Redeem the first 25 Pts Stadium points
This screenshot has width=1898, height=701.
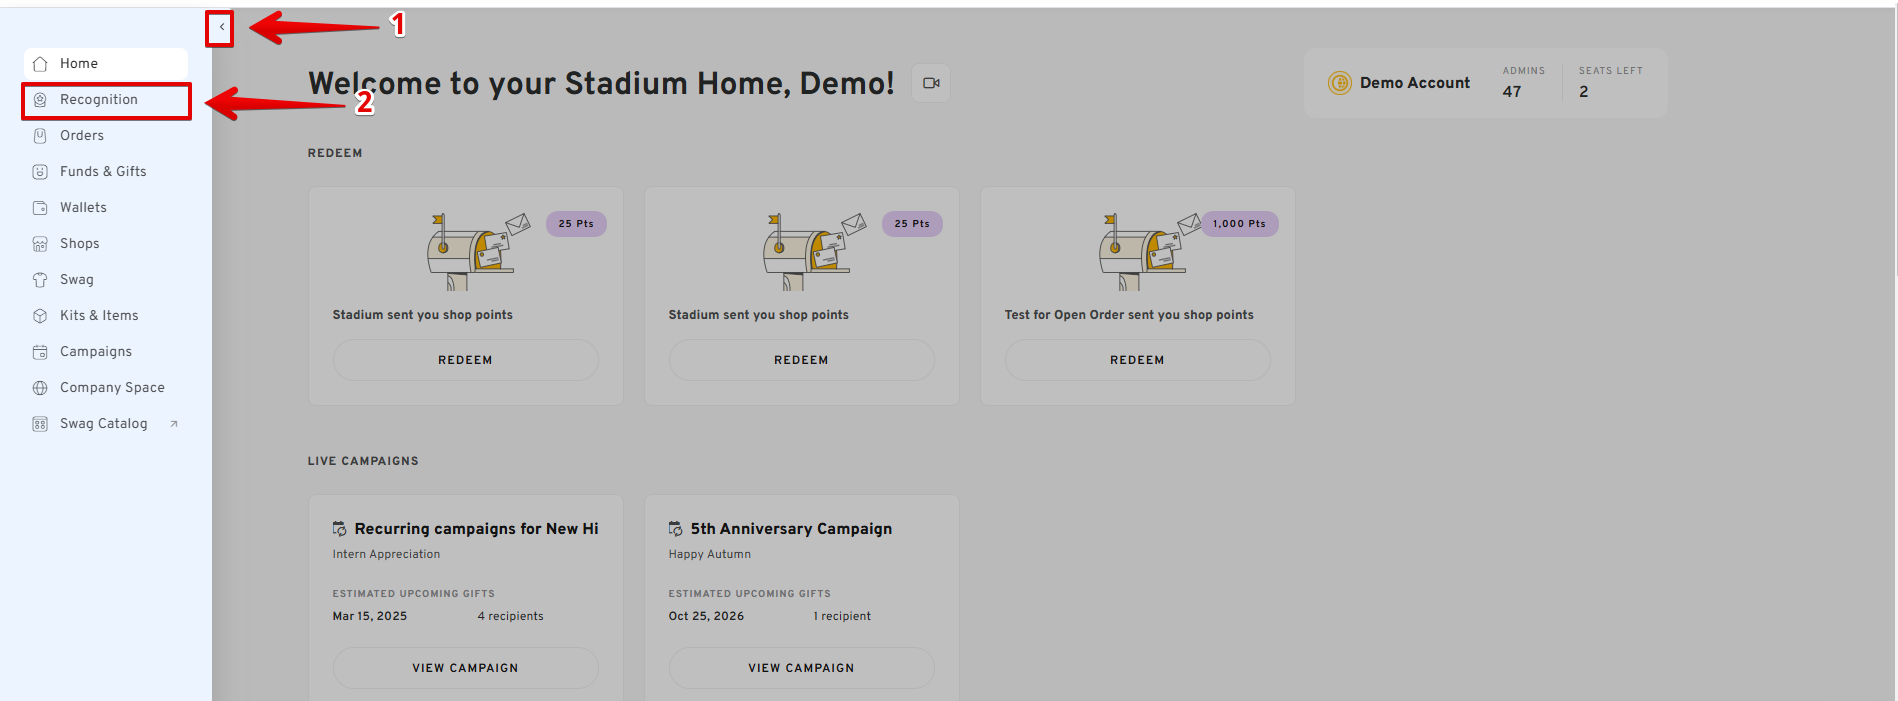465,360
